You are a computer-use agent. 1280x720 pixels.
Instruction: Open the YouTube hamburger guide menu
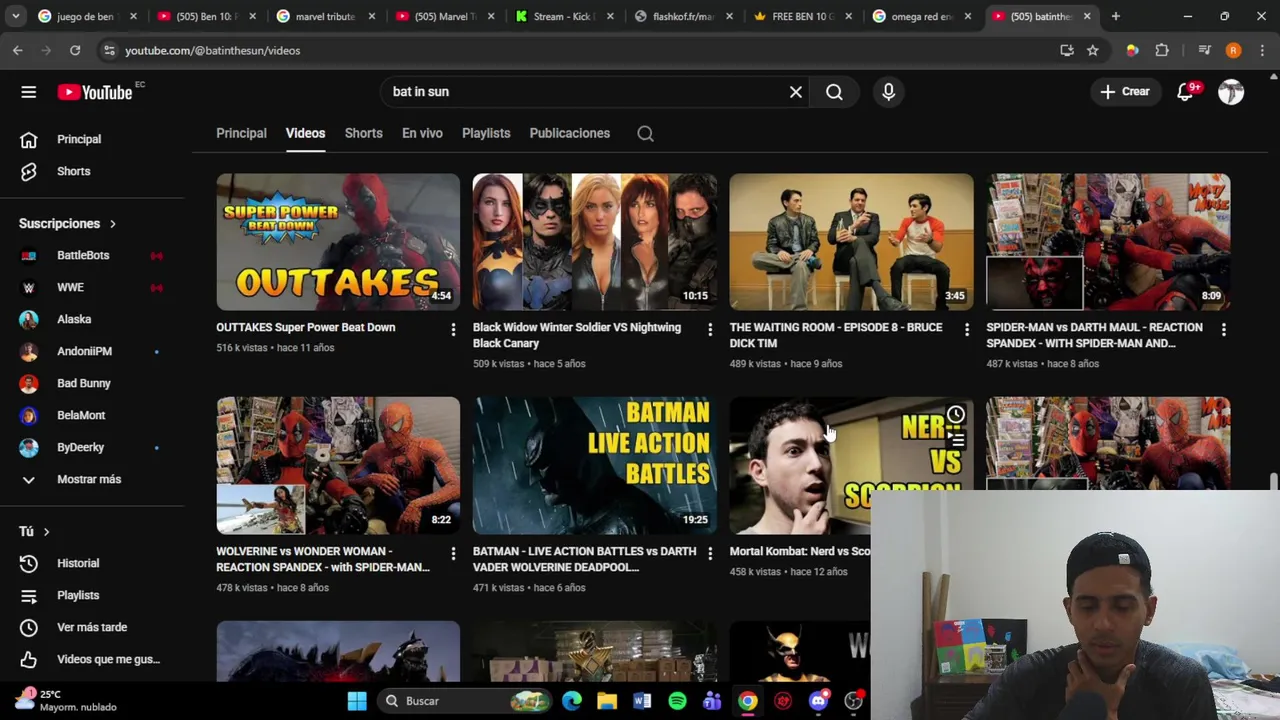(x=28, y=92)
